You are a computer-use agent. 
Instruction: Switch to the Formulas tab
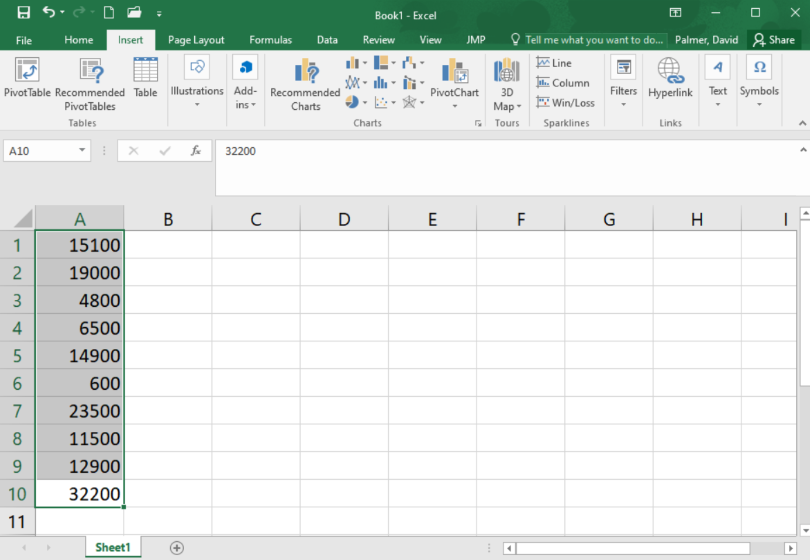(270, 40)
